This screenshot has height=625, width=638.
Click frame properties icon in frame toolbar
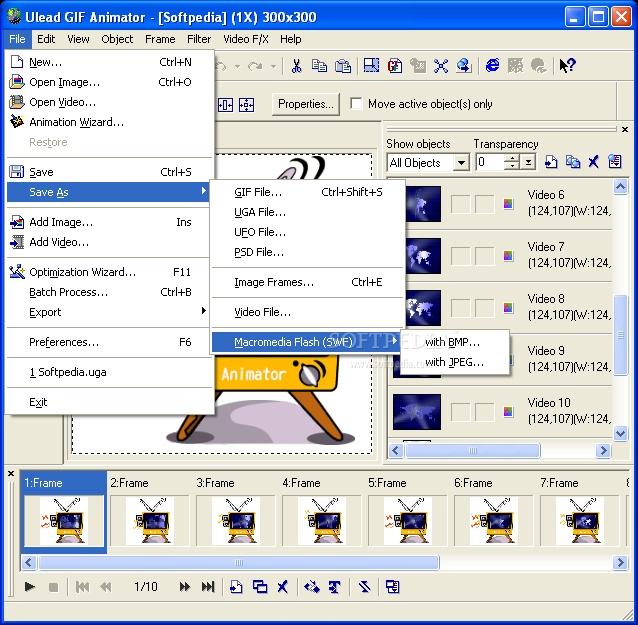[393, 587]
